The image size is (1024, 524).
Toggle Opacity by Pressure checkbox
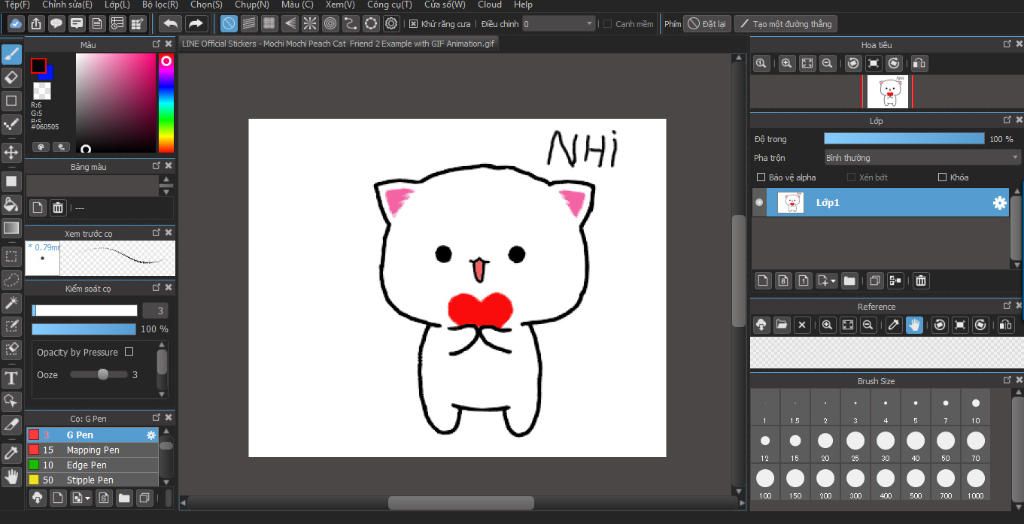tap(129, 352)
